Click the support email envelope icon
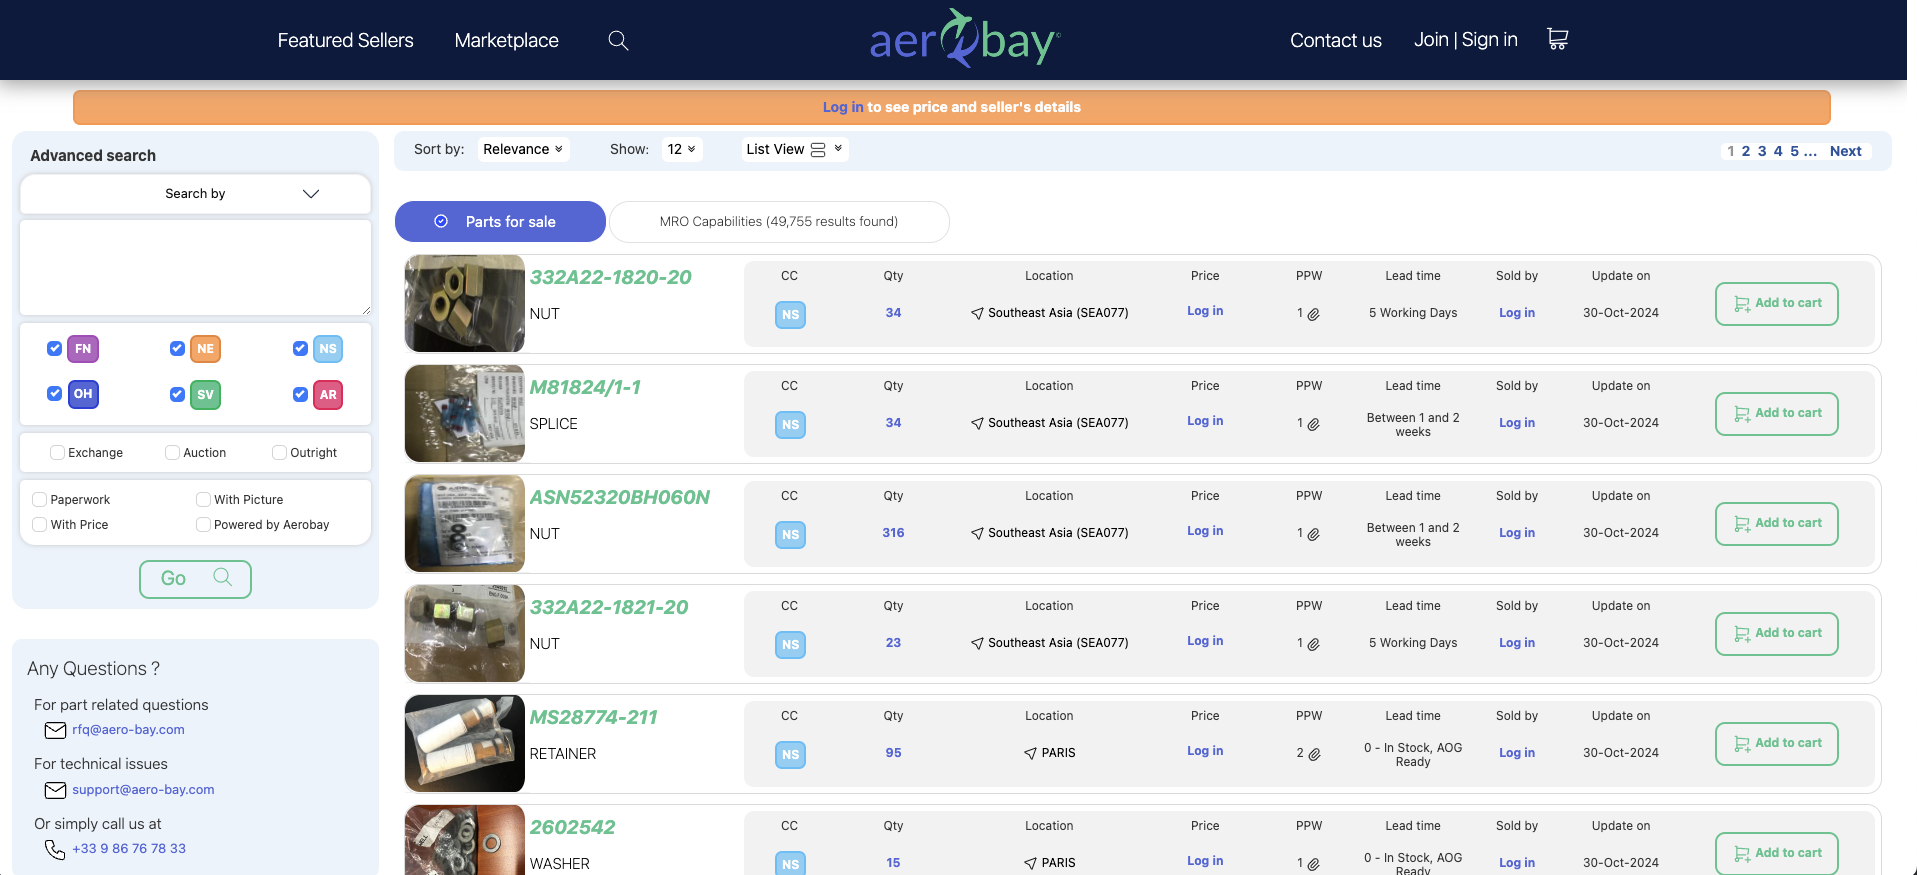 (55, 790)
